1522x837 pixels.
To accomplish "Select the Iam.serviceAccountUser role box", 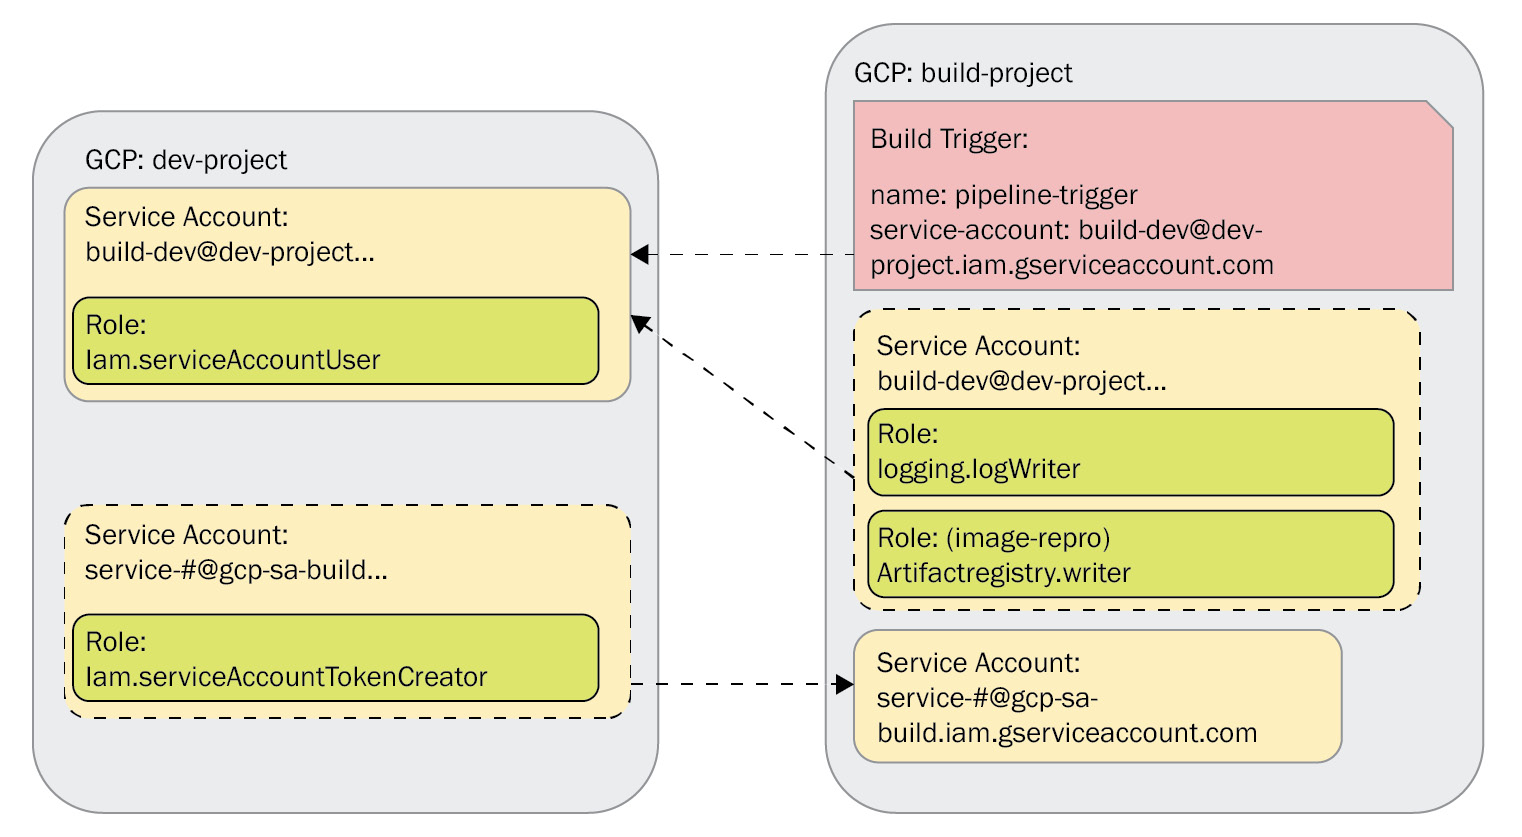I will pyautogui.click(x=336, y=341).
